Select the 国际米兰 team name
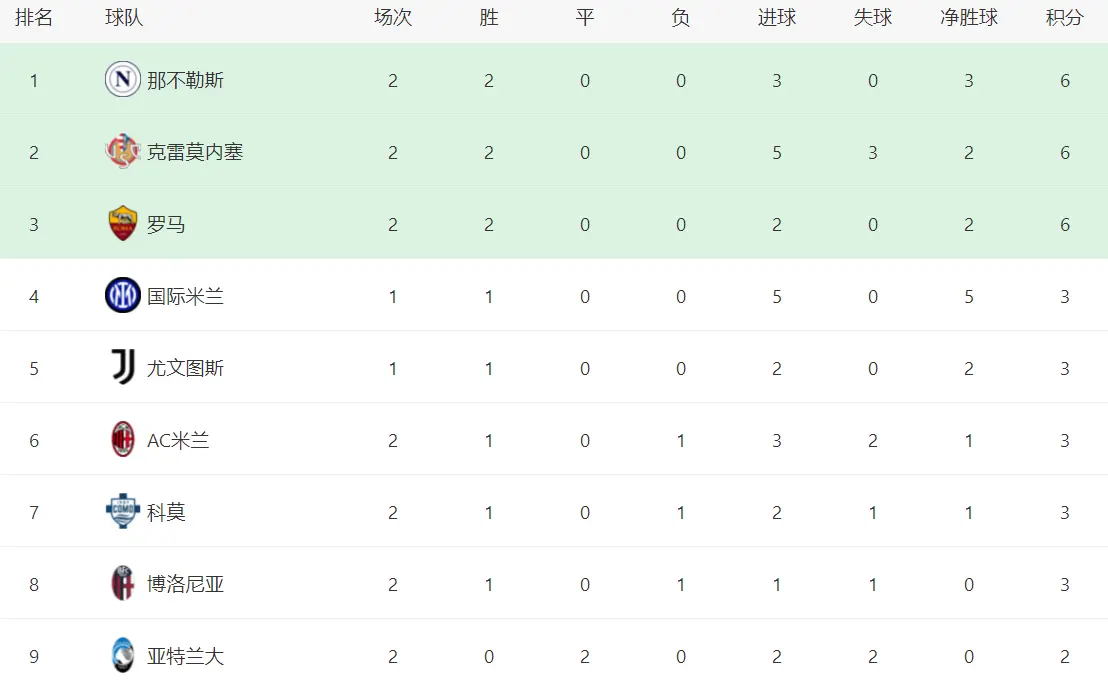1108x686 pixels. pos(185,296)
